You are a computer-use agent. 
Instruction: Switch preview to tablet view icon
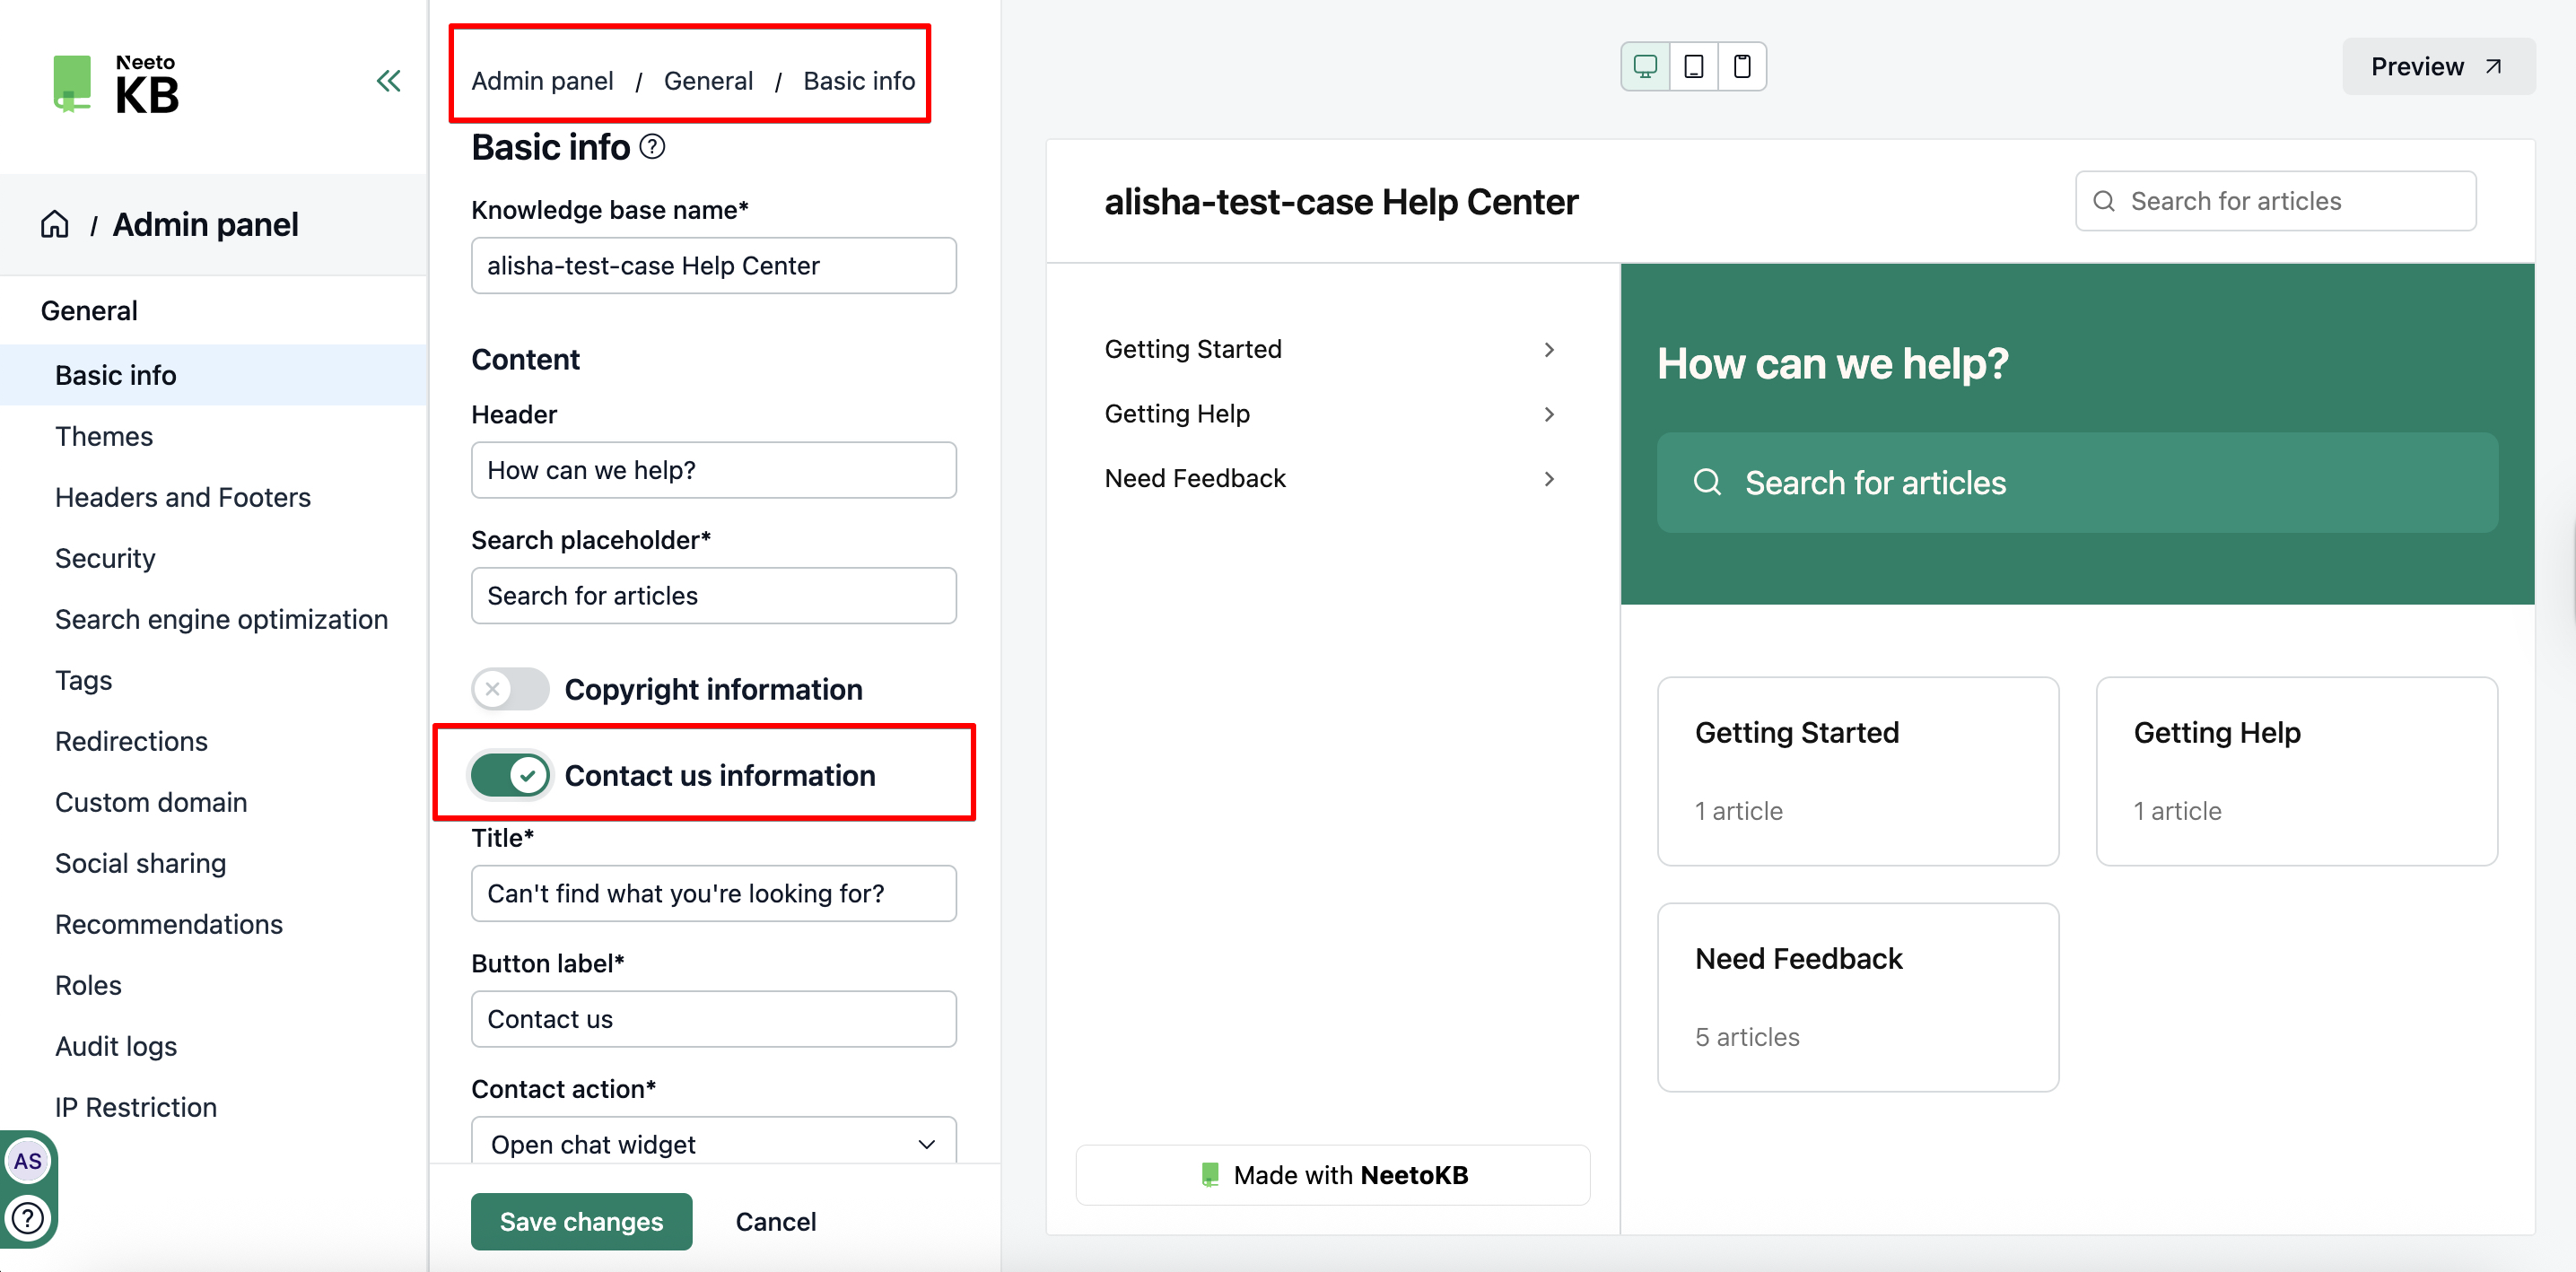(x=1694, y=67)
